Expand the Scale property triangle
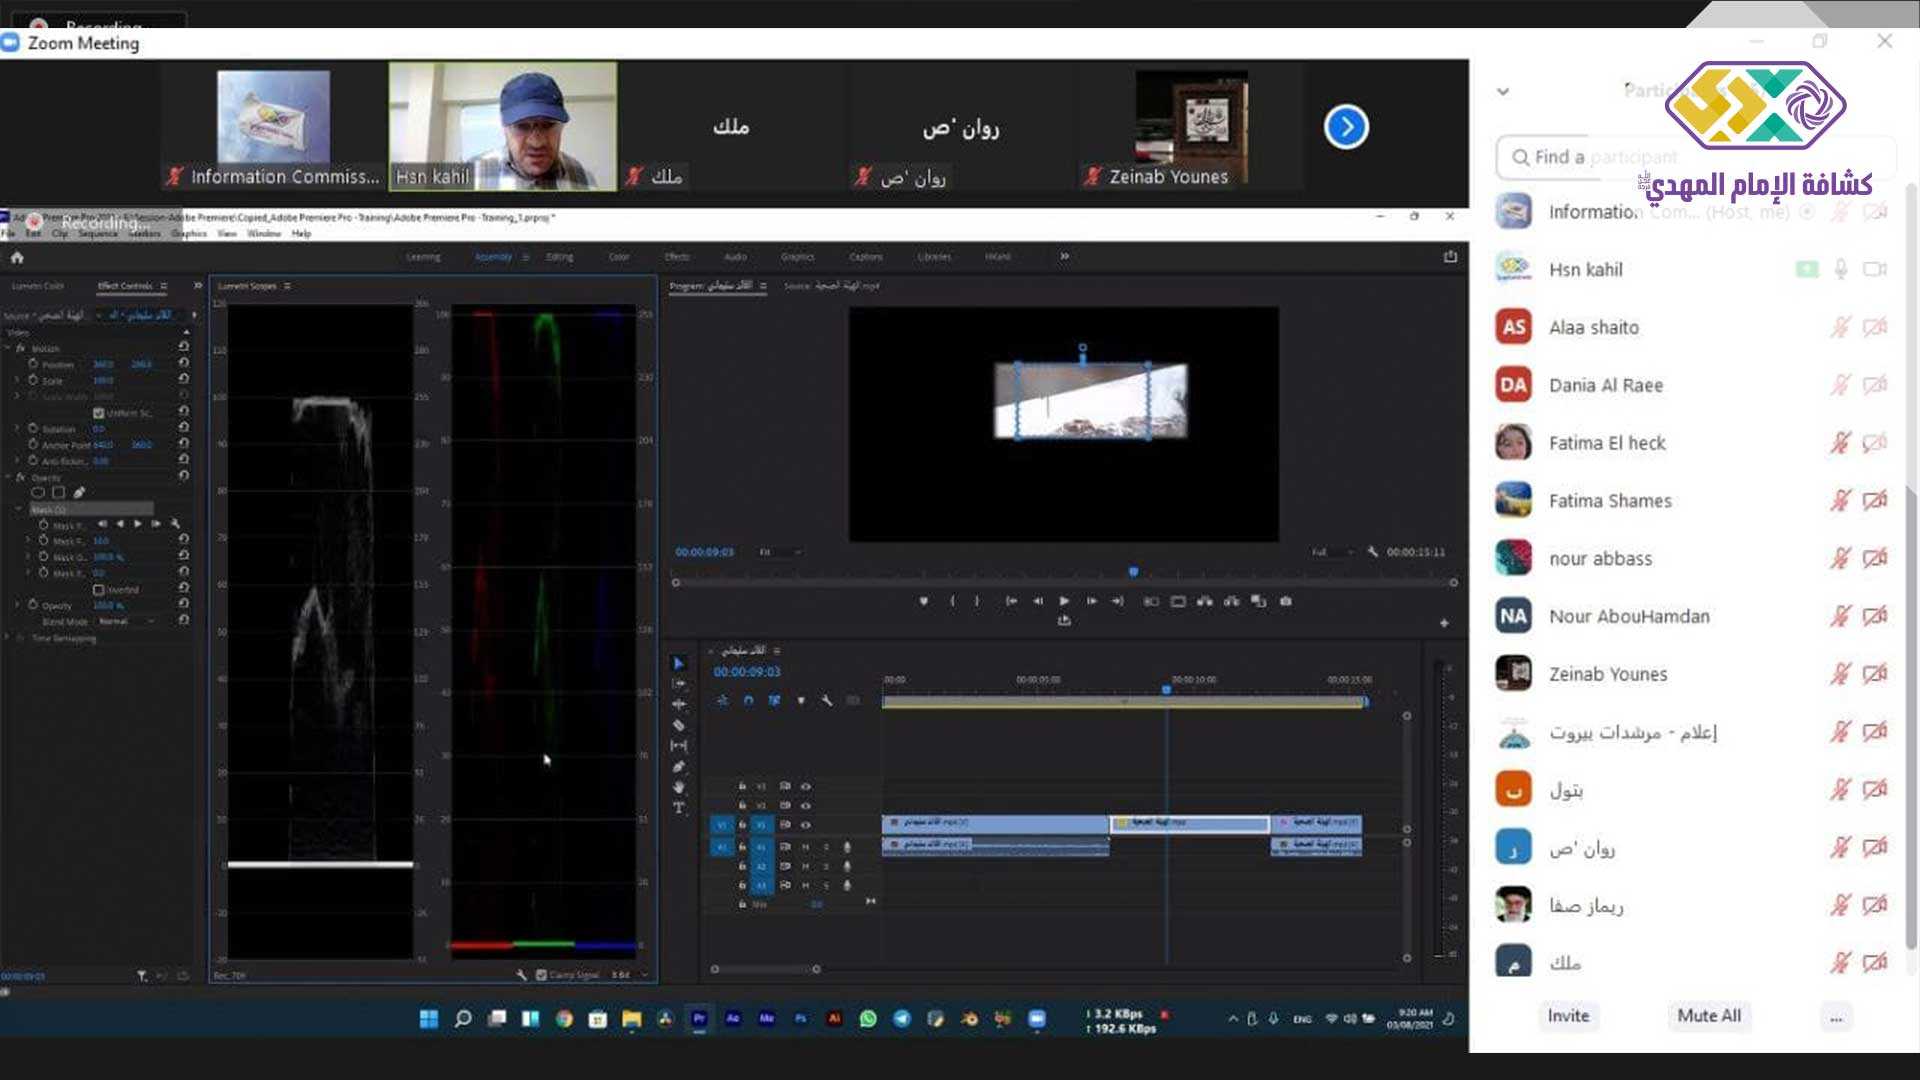 point(17,381)
